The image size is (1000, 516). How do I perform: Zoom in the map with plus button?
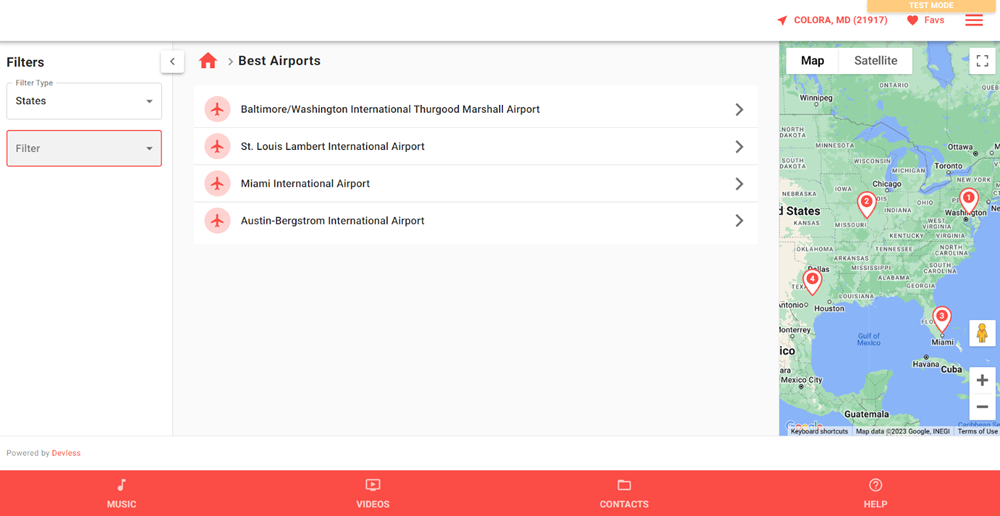982,380
